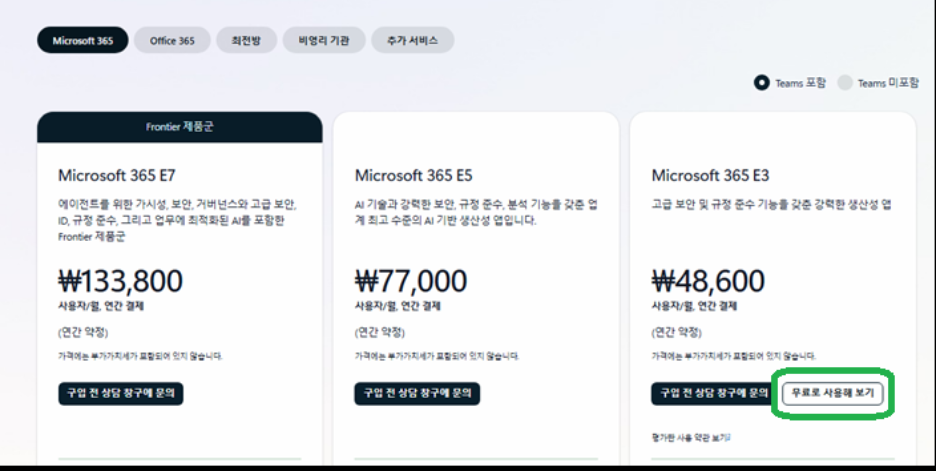Click the ₩48,600 price

tap(708, 281)
